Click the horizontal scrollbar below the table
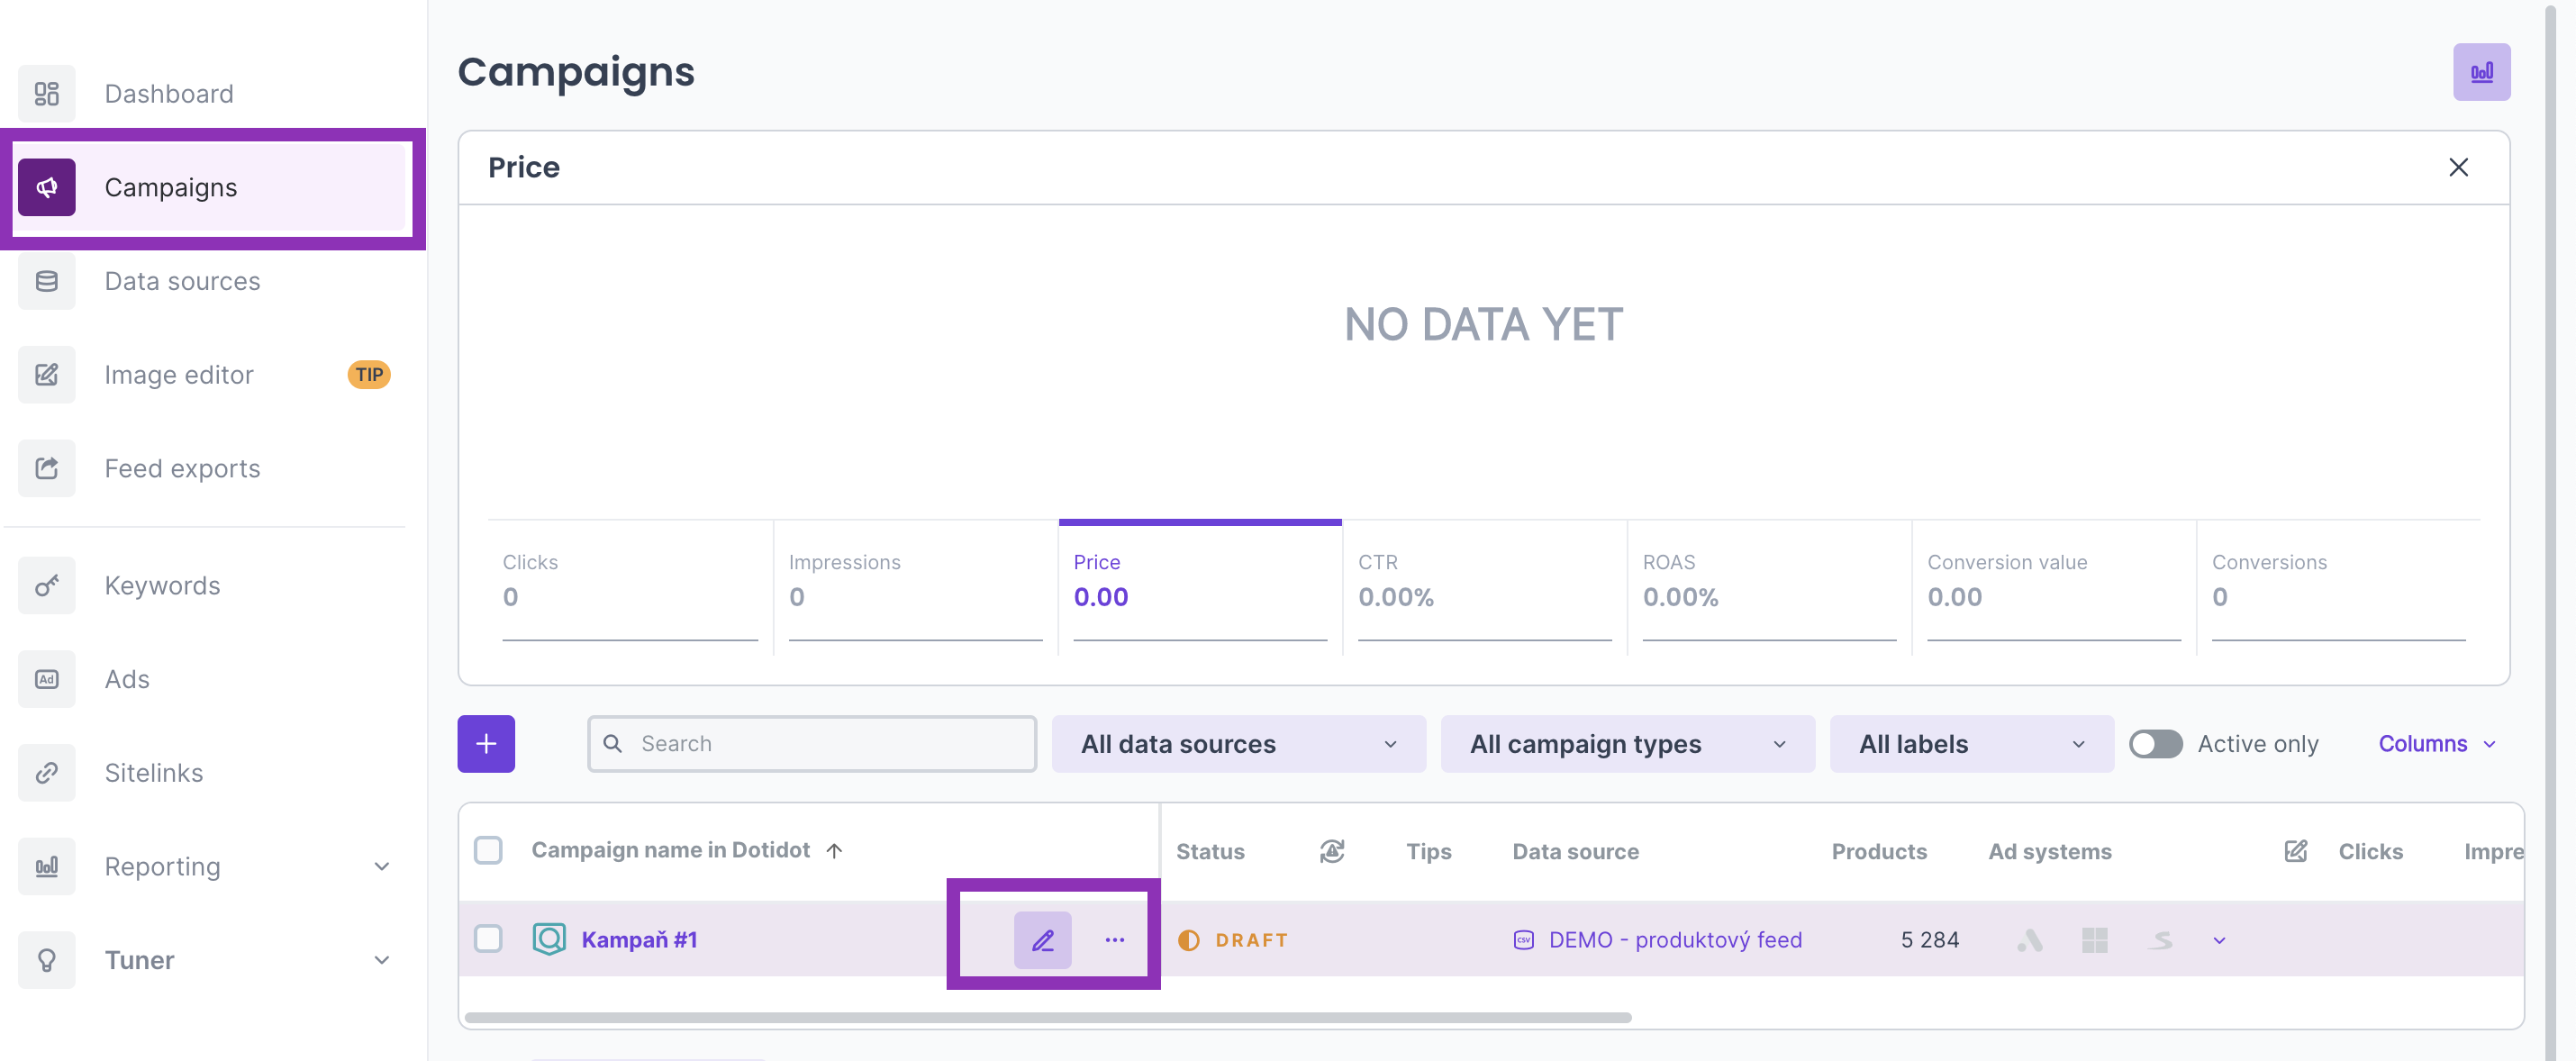Viewport: 2576px width, 1061px height. 1047,1017
